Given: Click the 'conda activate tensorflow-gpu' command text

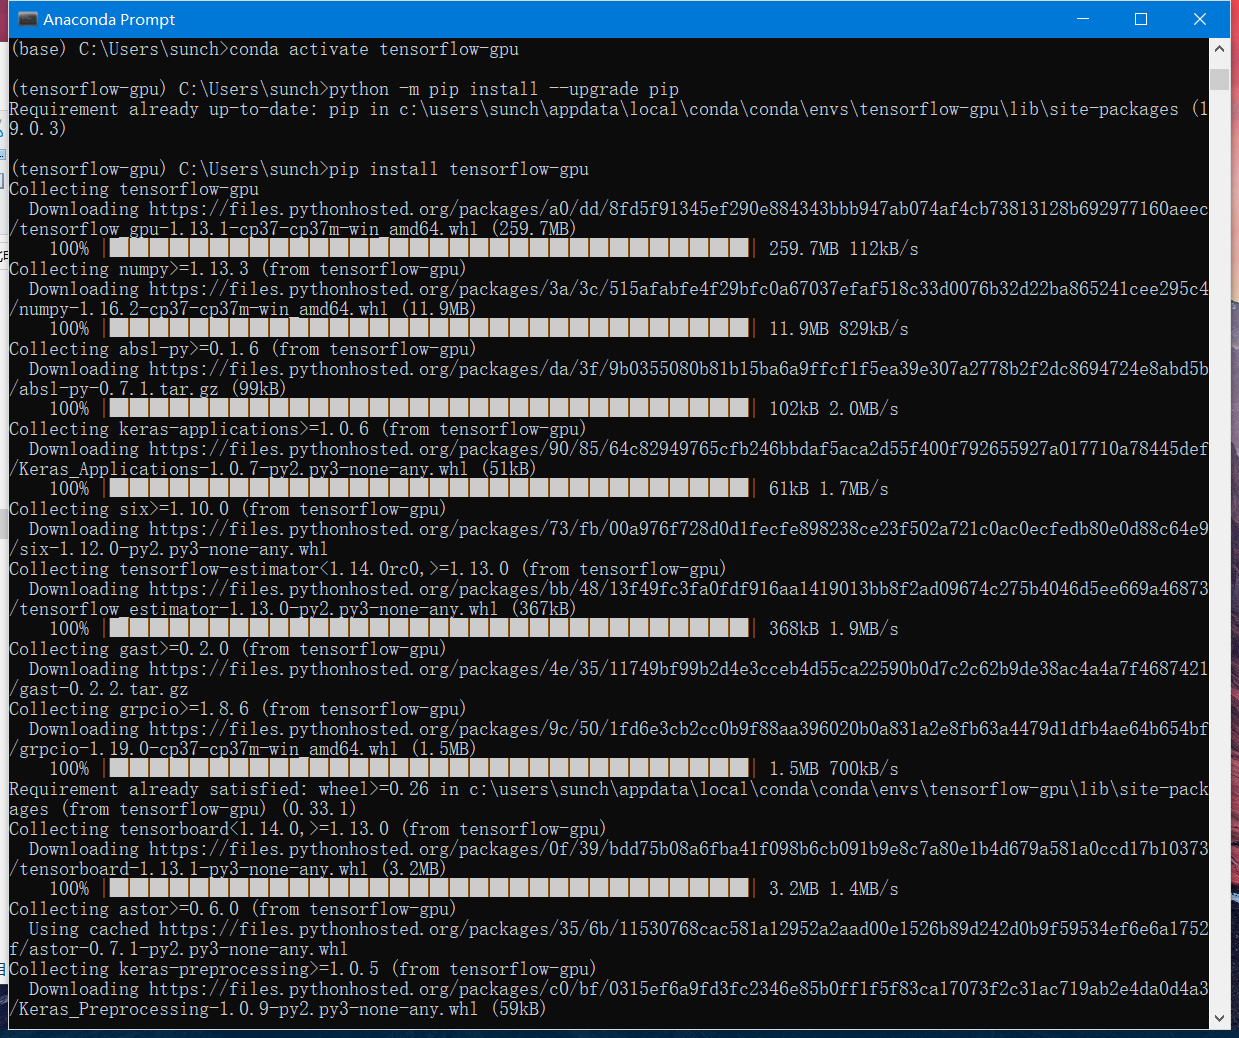Looking at the screenshot, I should coord(374,49).
